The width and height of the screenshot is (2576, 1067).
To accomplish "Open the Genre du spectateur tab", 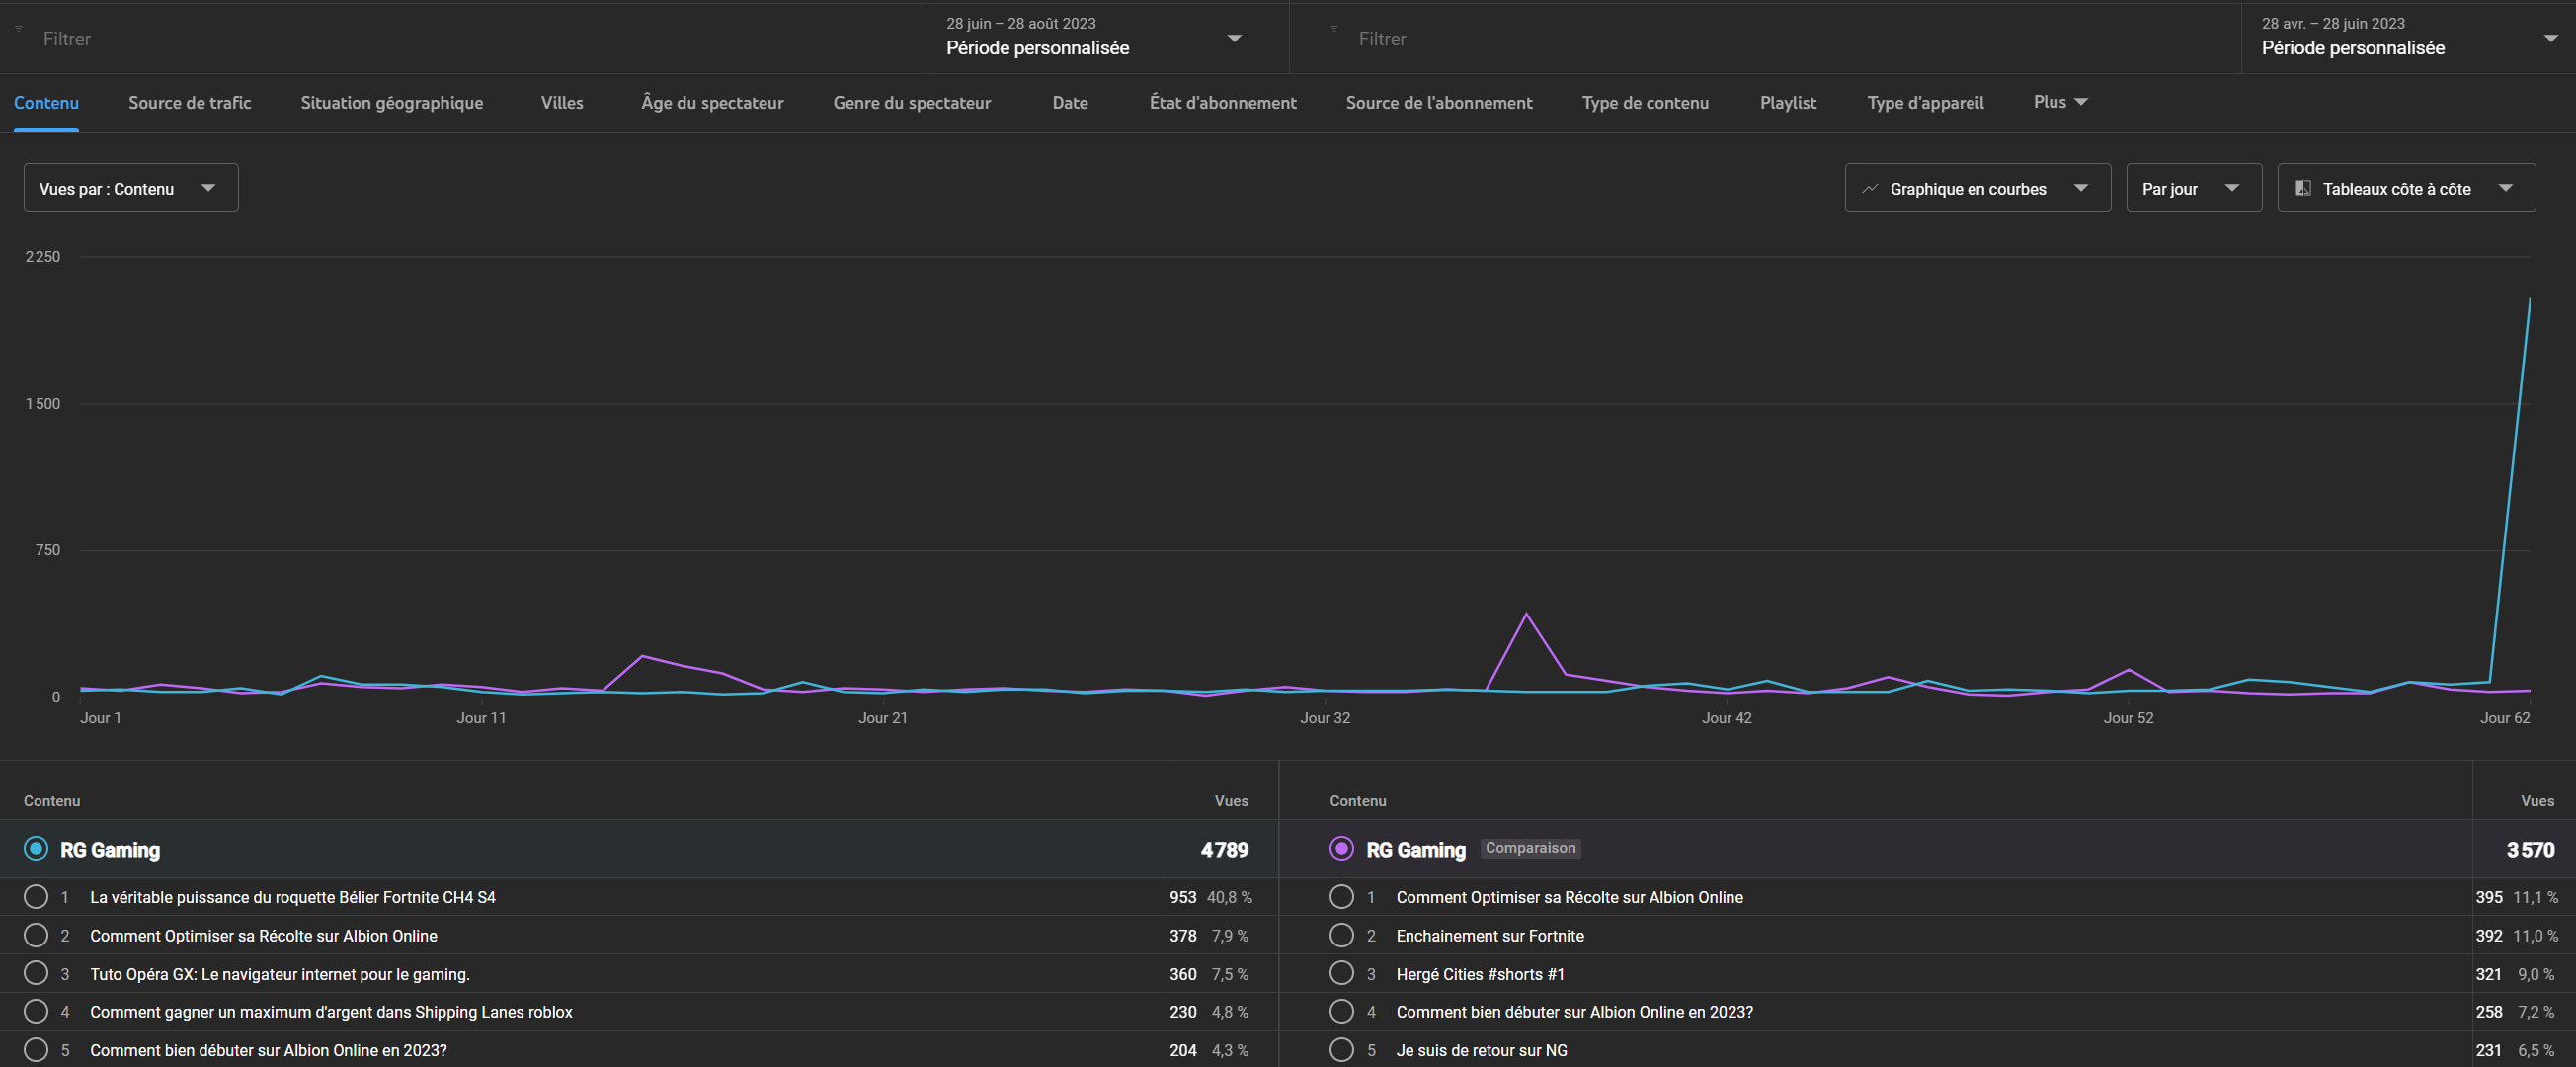I will coord(912,103).
